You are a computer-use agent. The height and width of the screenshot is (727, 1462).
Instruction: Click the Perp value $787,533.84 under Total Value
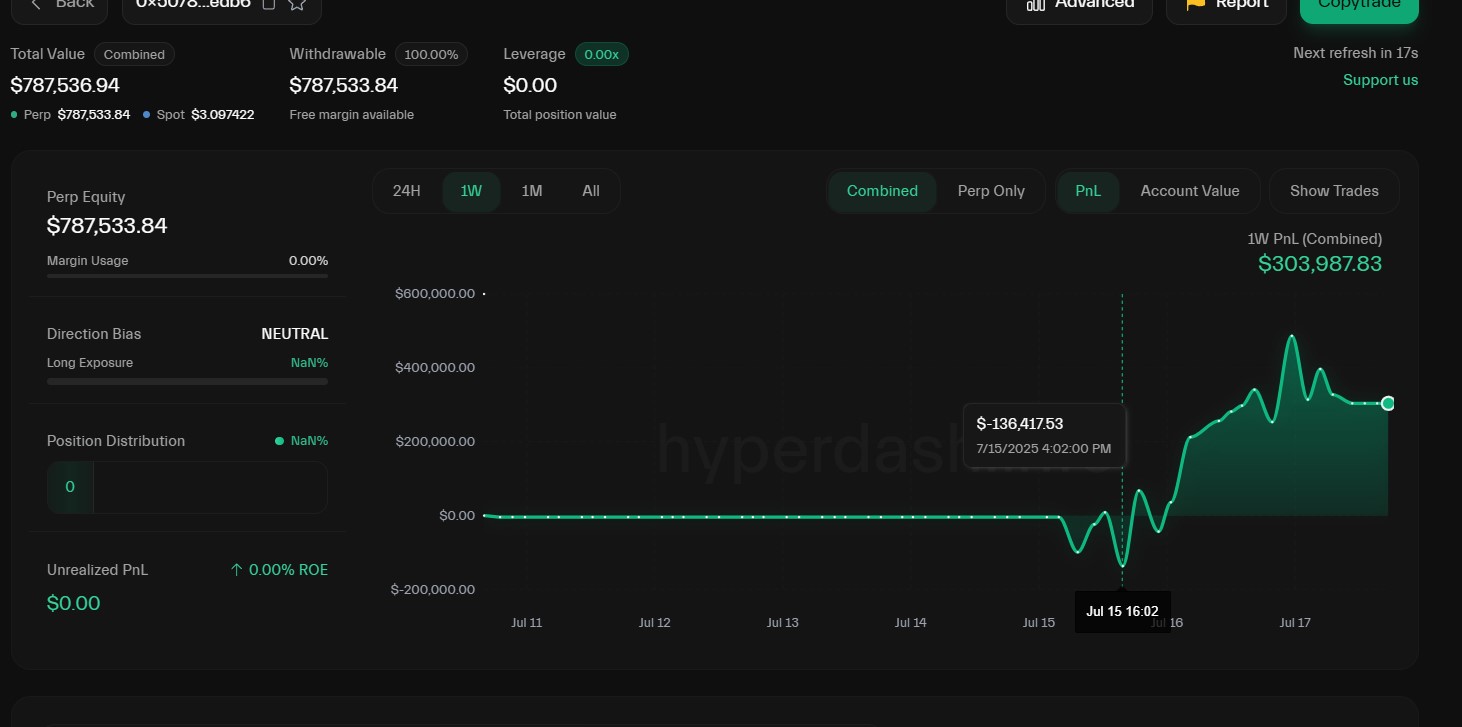pyautogui.click(x=94, y=115)
